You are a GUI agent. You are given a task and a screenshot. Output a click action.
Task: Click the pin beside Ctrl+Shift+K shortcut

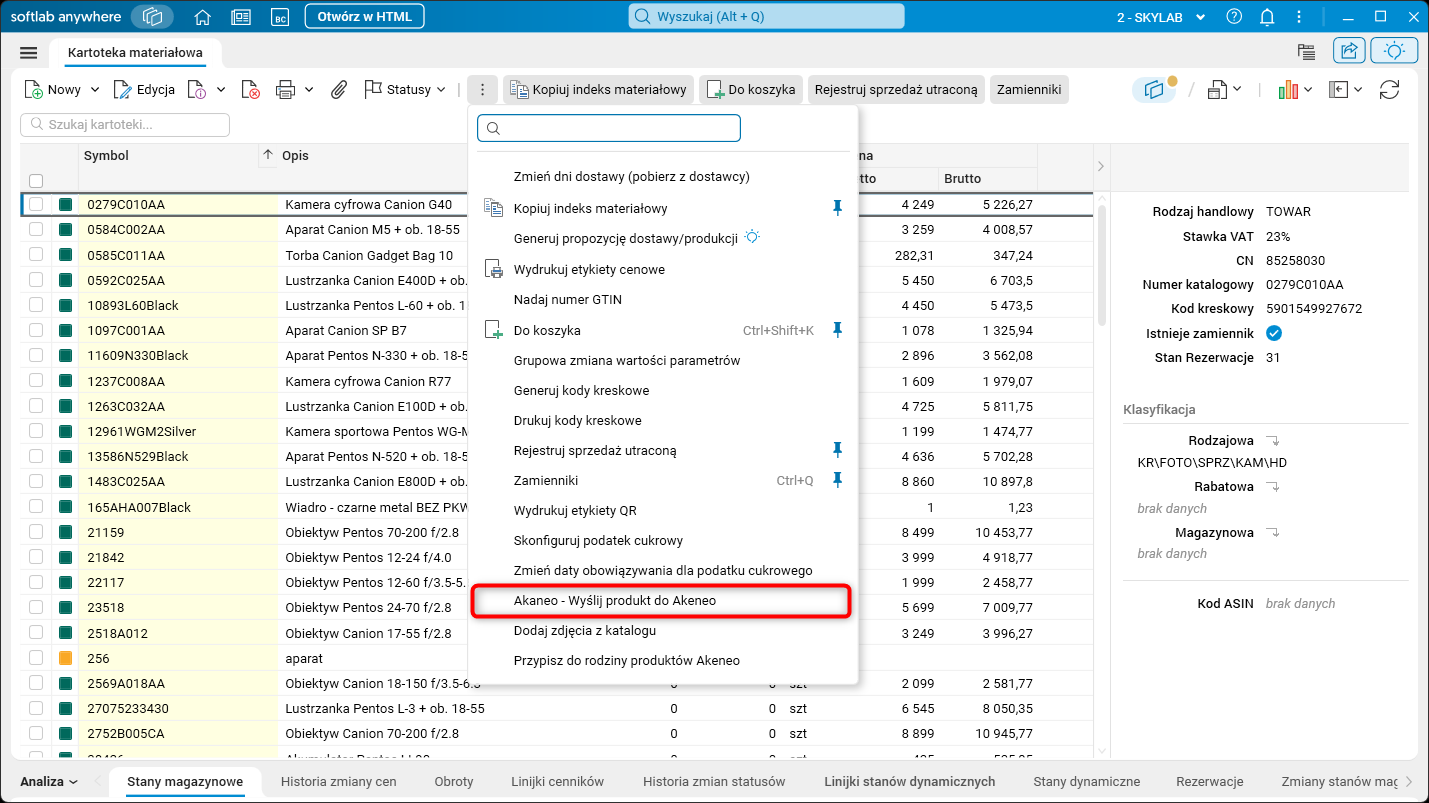[838, 330]
